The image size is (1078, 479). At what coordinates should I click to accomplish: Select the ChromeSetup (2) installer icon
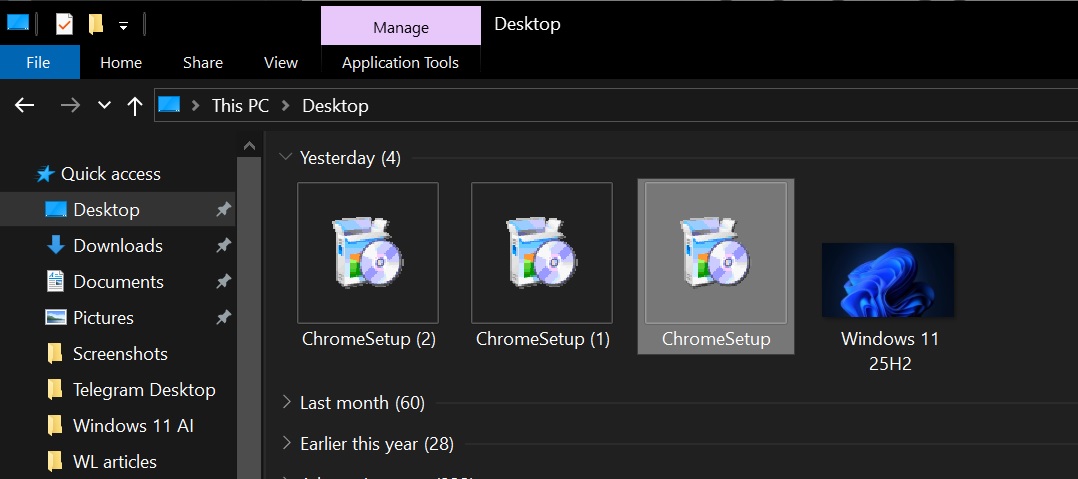point(368,252)
